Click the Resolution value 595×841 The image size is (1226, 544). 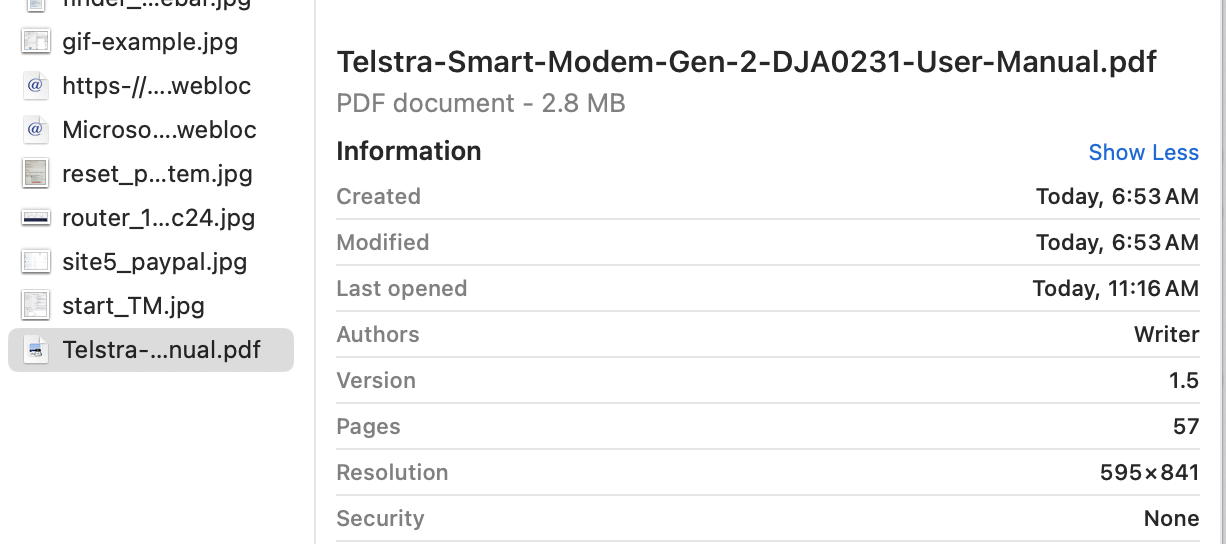pos(1149,472)
